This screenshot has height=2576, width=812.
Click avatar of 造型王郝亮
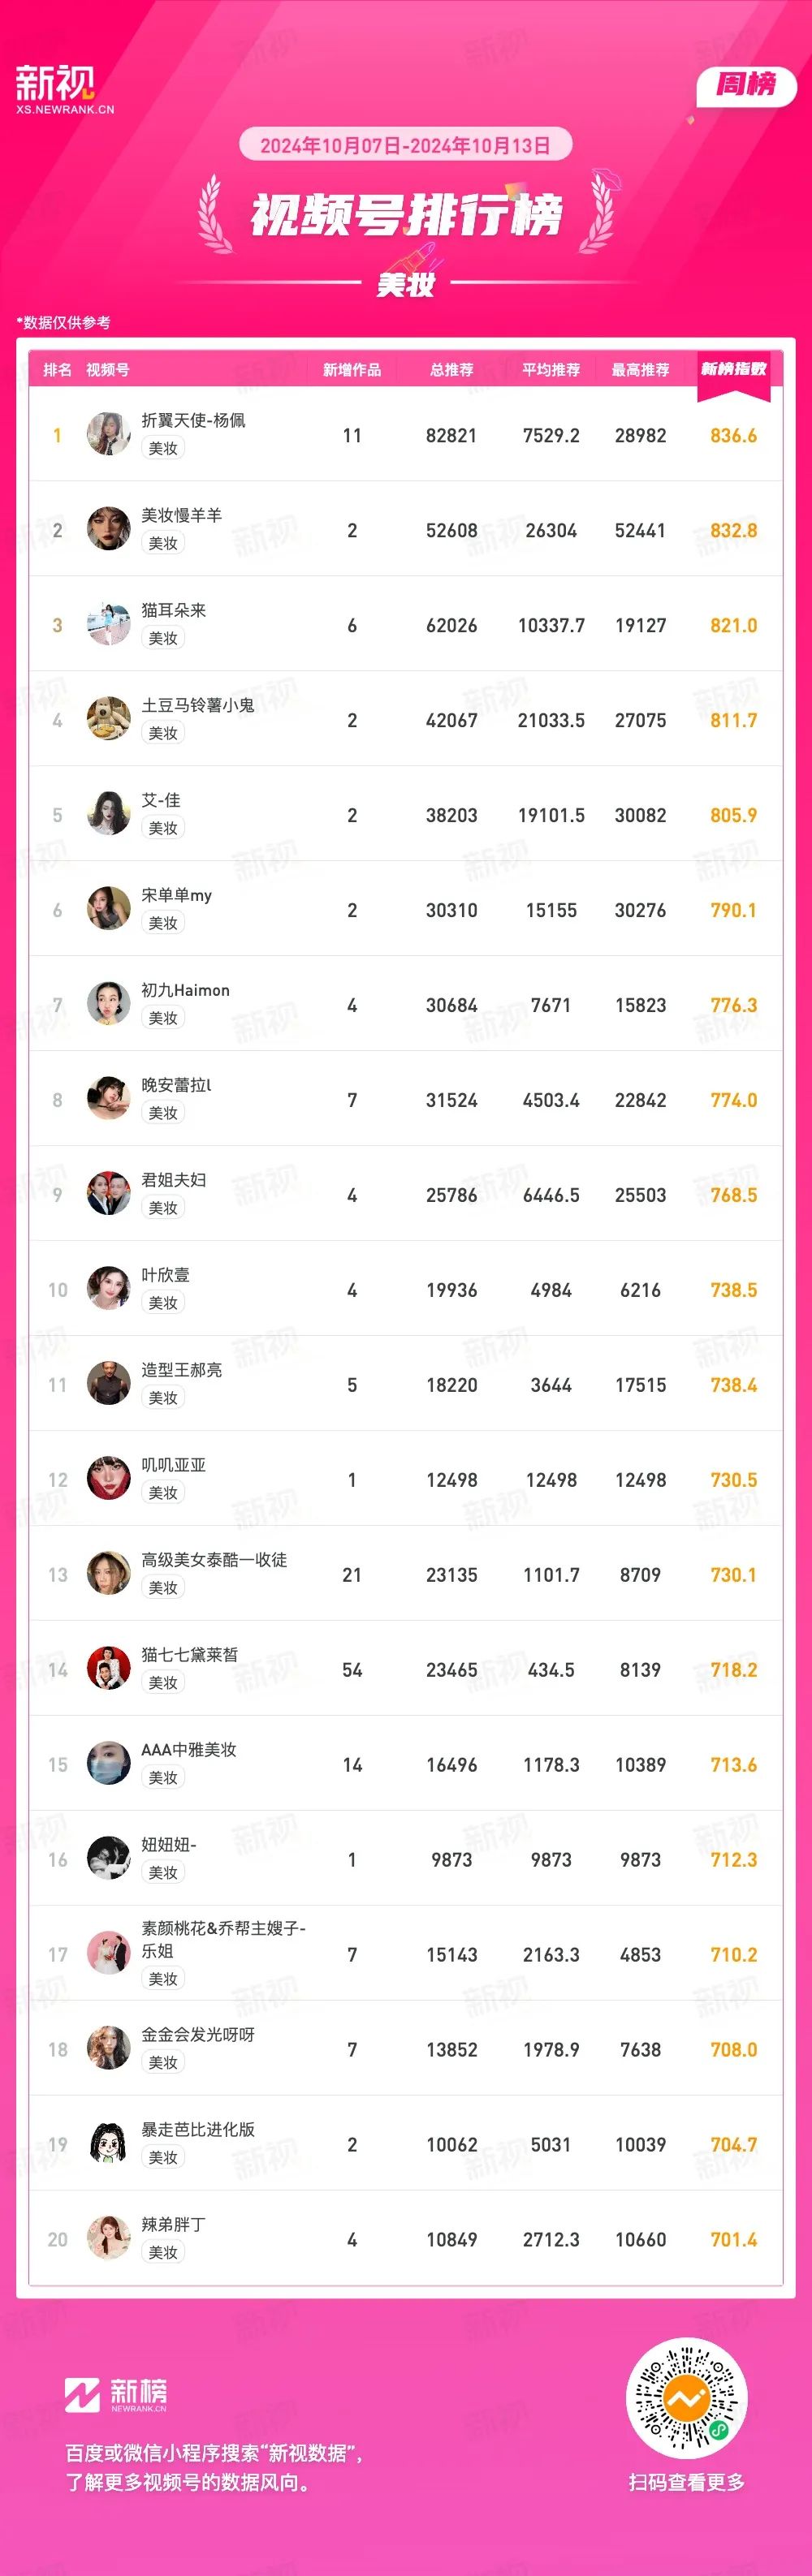coord(108,1384)
